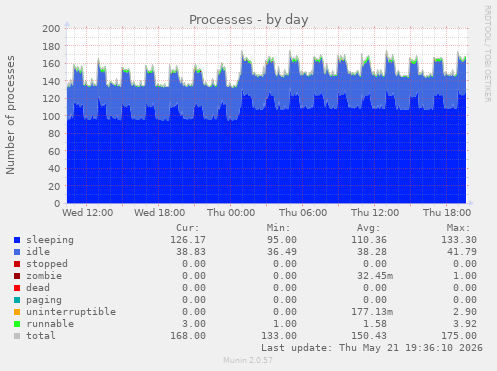This screenshot has height=371, width=497.
Task: Click sleeping maximum value 133.30
Action: 459,240
